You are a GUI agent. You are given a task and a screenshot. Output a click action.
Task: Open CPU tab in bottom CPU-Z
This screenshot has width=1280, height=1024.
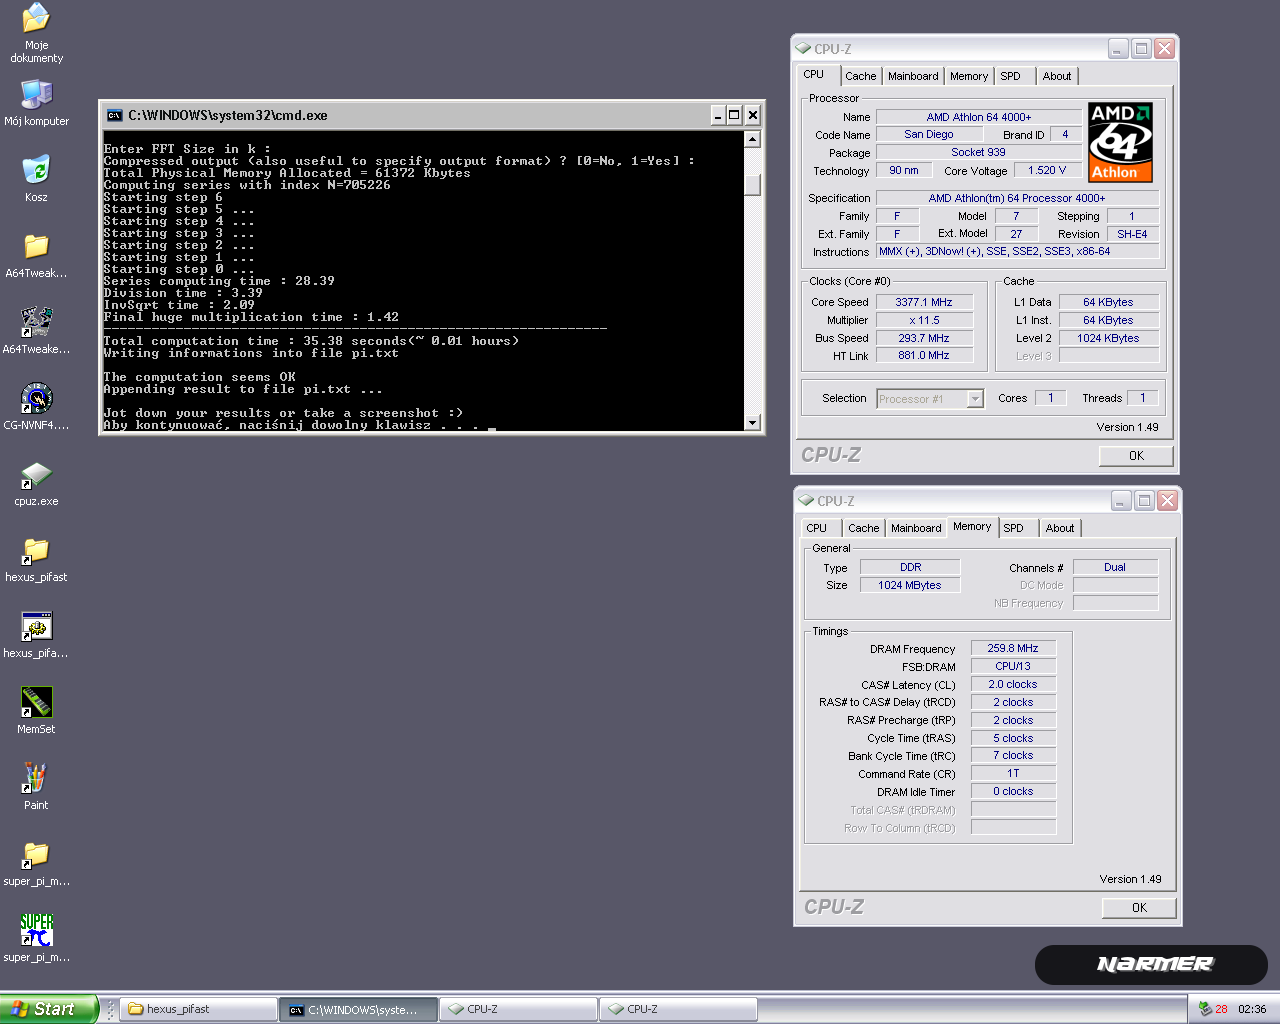tap(817, 528)
